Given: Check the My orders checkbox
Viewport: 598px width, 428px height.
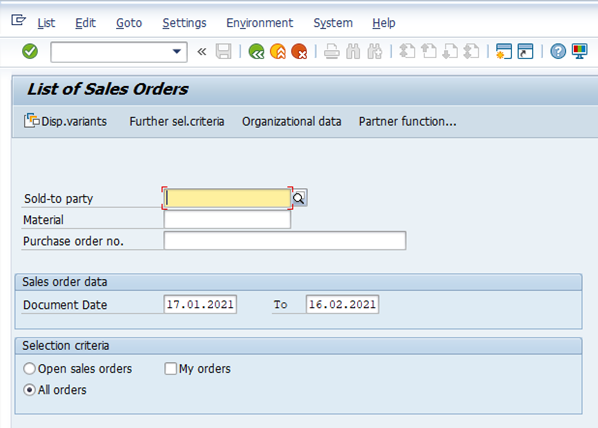Looking at the screenshot, I should coord(170,368).
